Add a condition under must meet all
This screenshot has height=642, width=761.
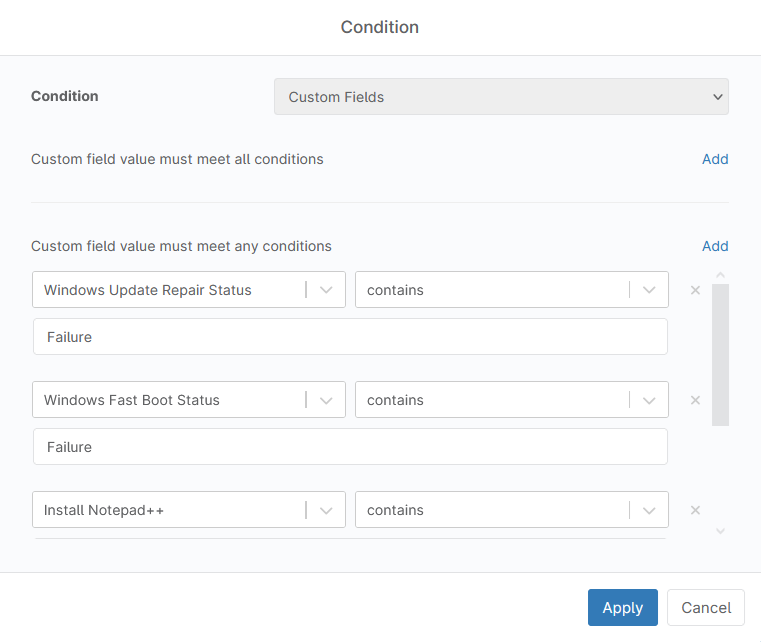point(714,159)
